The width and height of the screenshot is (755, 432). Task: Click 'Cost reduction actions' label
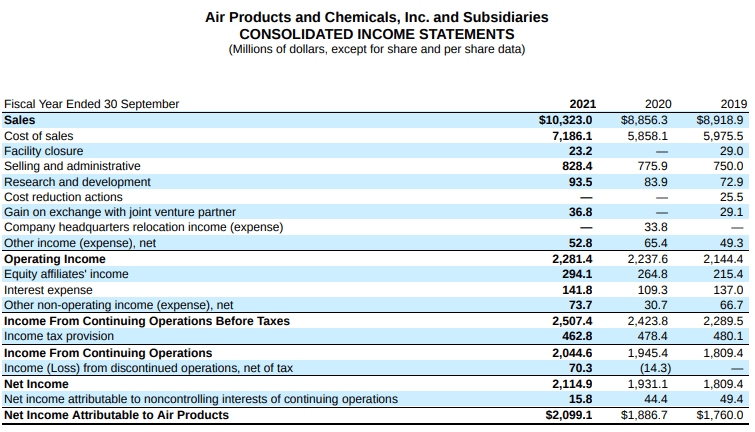click(63, 197)
